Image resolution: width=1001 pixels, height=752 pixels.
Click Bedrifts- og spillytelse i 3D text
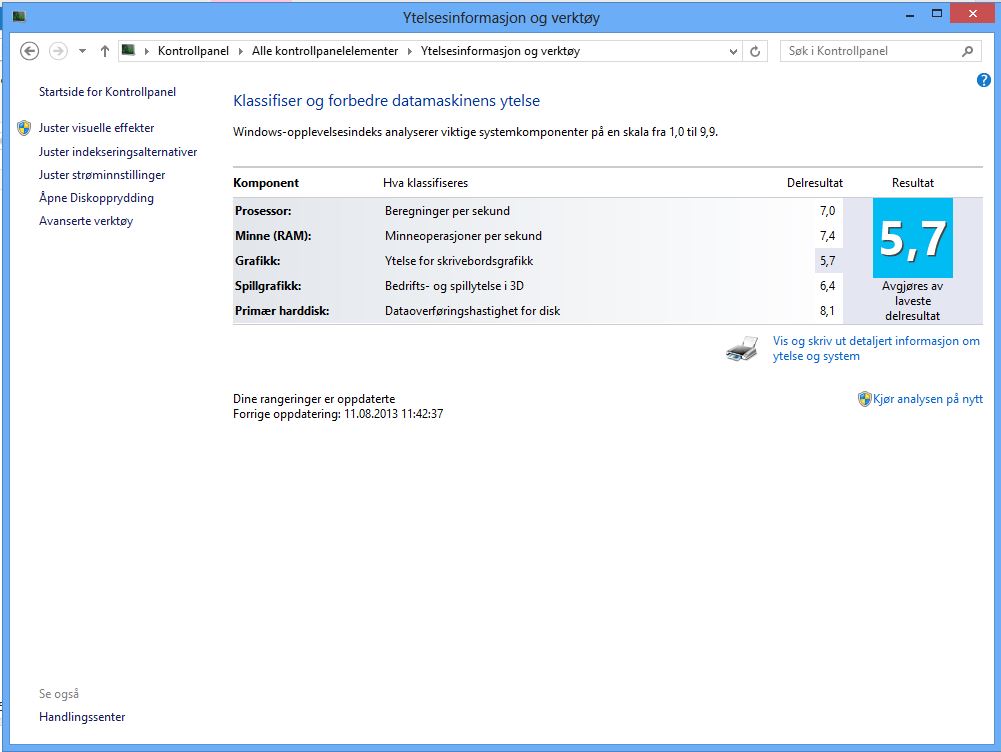455,285
